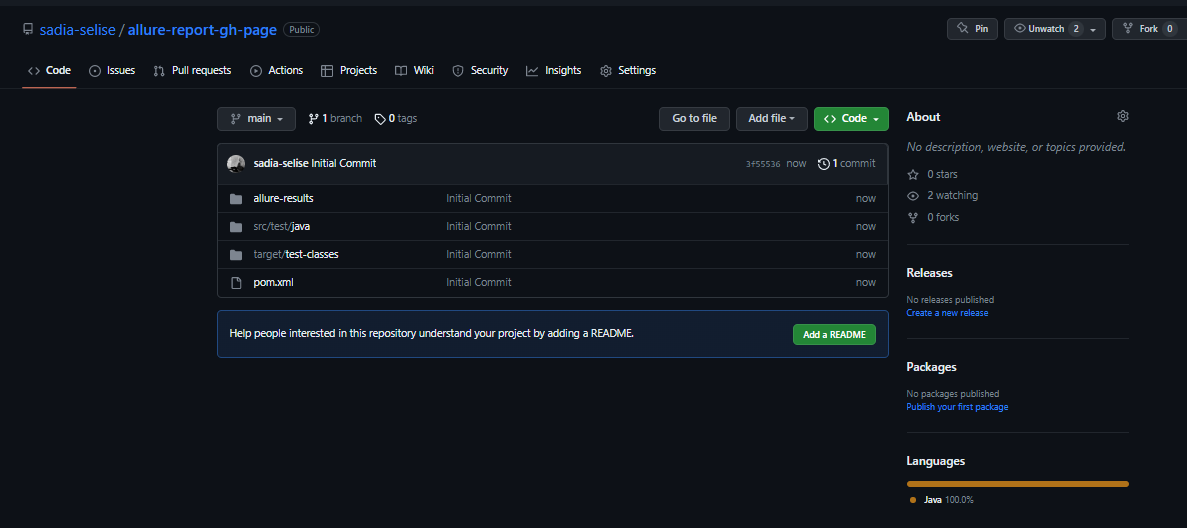Open the Wiki tab

(x=414, y=70)
